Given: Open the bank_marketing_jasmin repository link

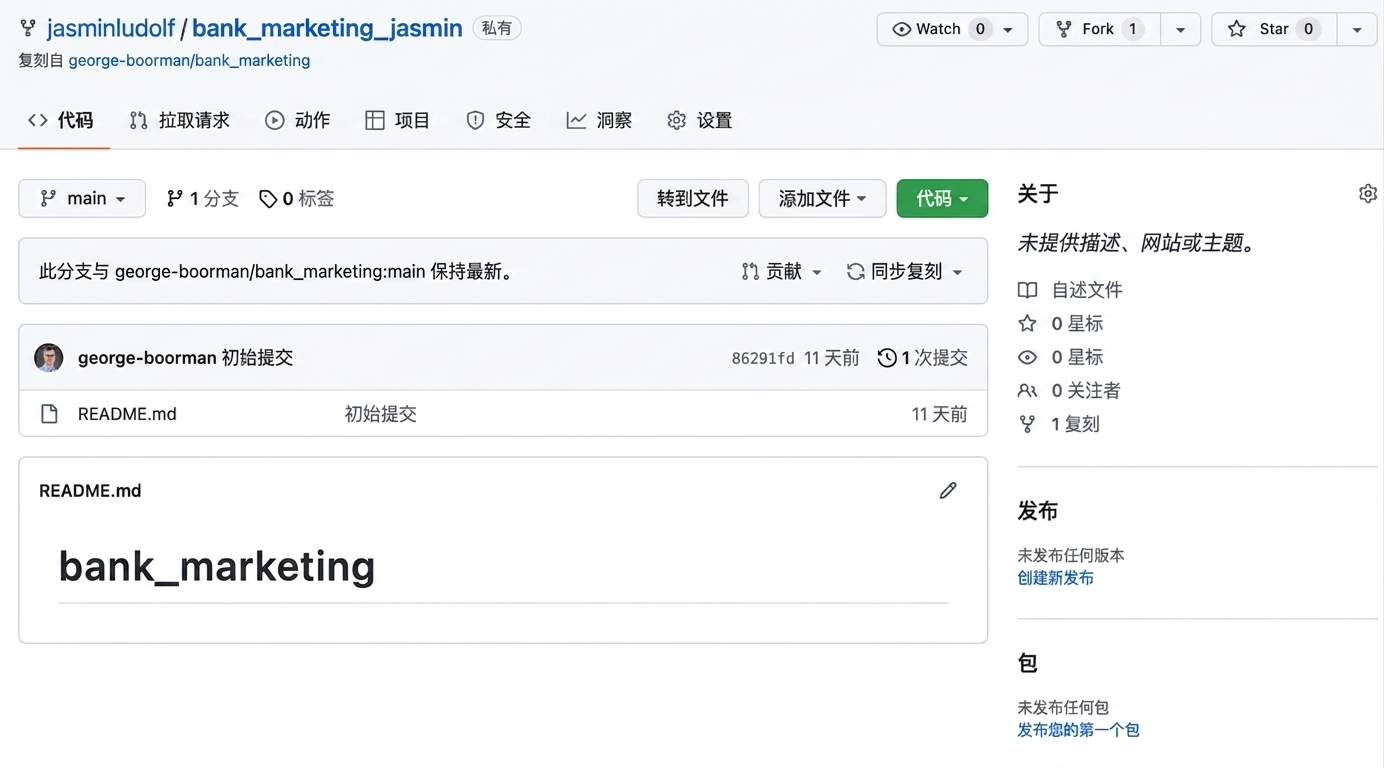Looking at the screenshot, I should coord(327,28).
